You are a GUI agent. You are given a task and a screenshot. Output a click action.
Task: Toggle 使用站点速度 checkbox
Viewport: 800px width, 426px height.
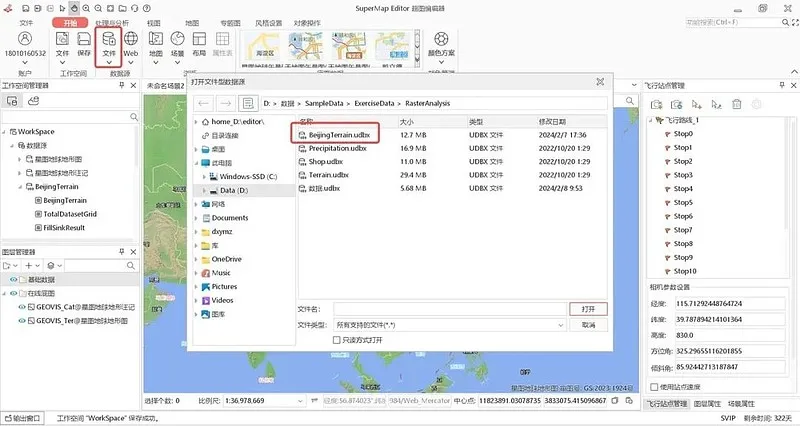(655, 386)
